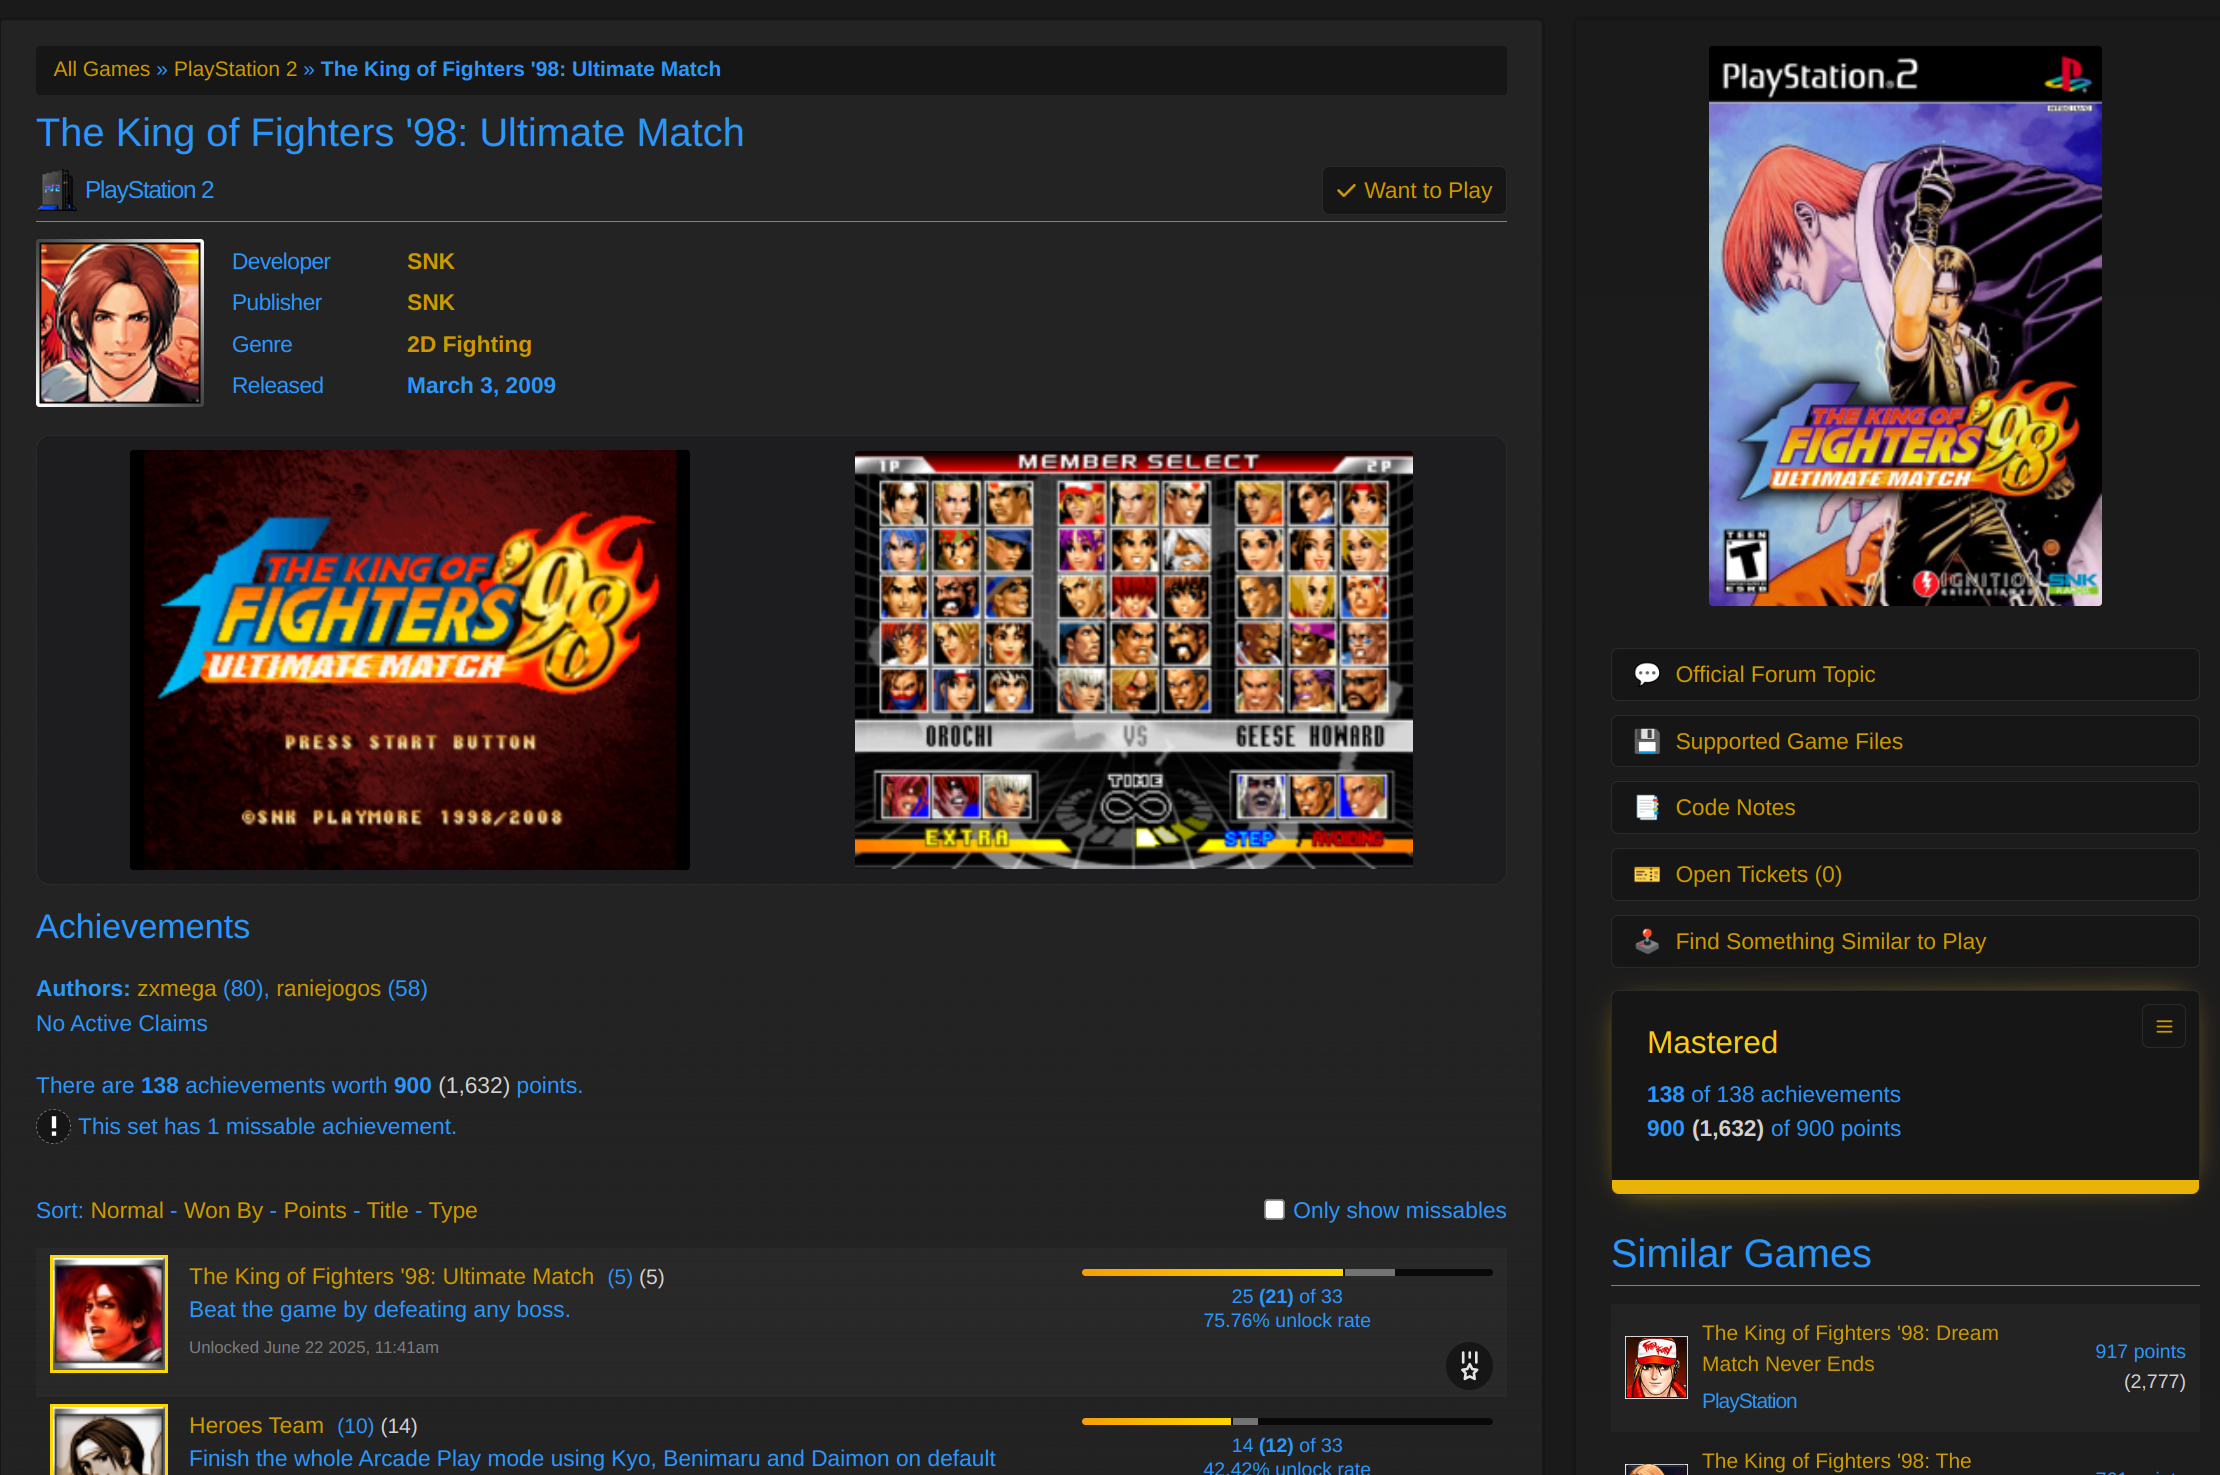Click the game title breadcrumb link
Viewport: 2220px width, 1475px height.
coord(520,69)
